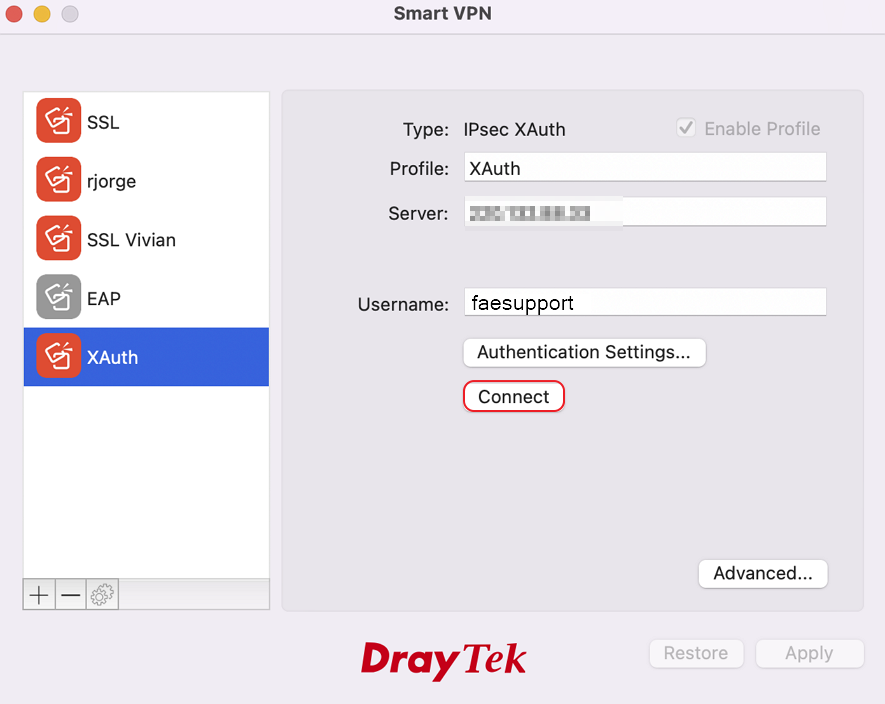This screenshot has height=704, width=885.
Task: Click the rjorge profile's VPN icon
Action: coord(59,180)
